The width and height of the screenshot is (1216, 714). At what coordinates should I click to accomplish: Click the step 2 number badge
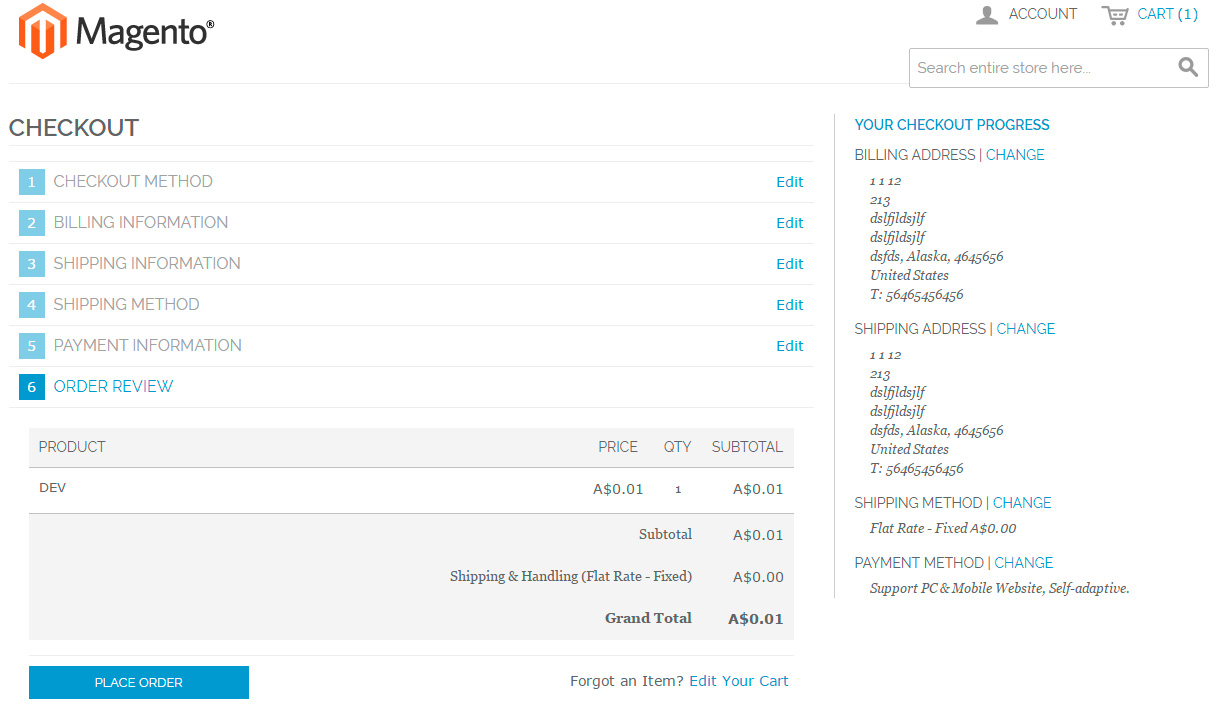(32, 223)
